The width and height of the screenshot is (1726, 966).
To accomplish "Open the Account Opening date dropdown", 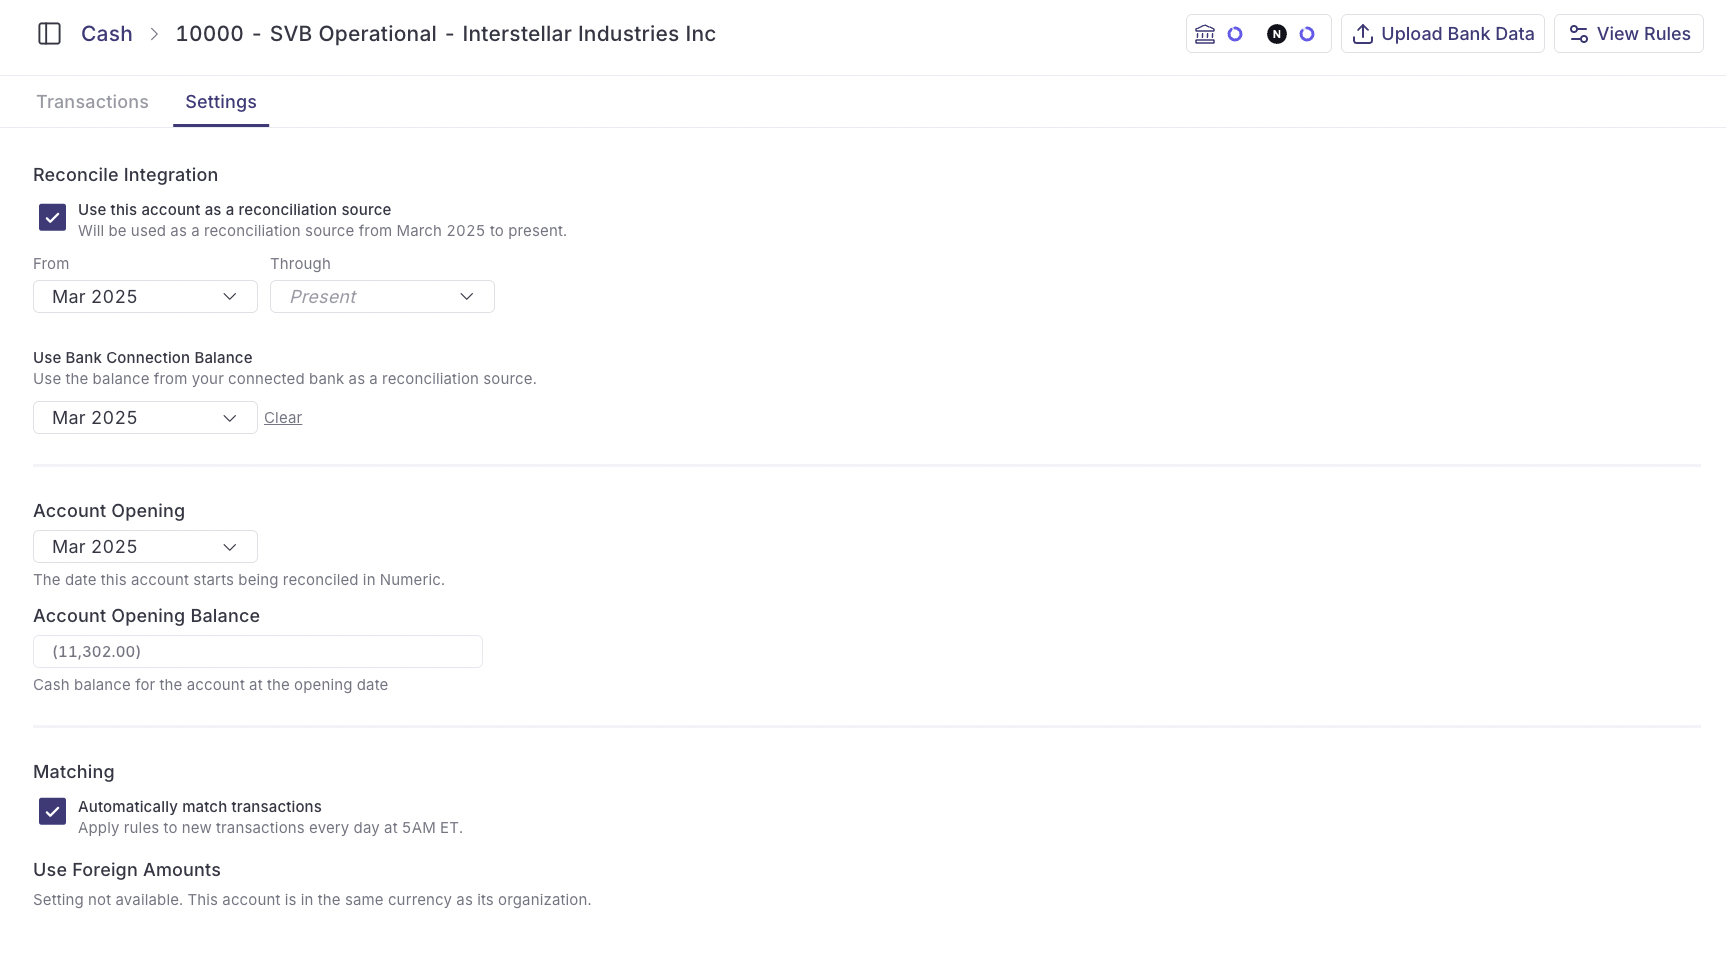I will tap(145, 547).
